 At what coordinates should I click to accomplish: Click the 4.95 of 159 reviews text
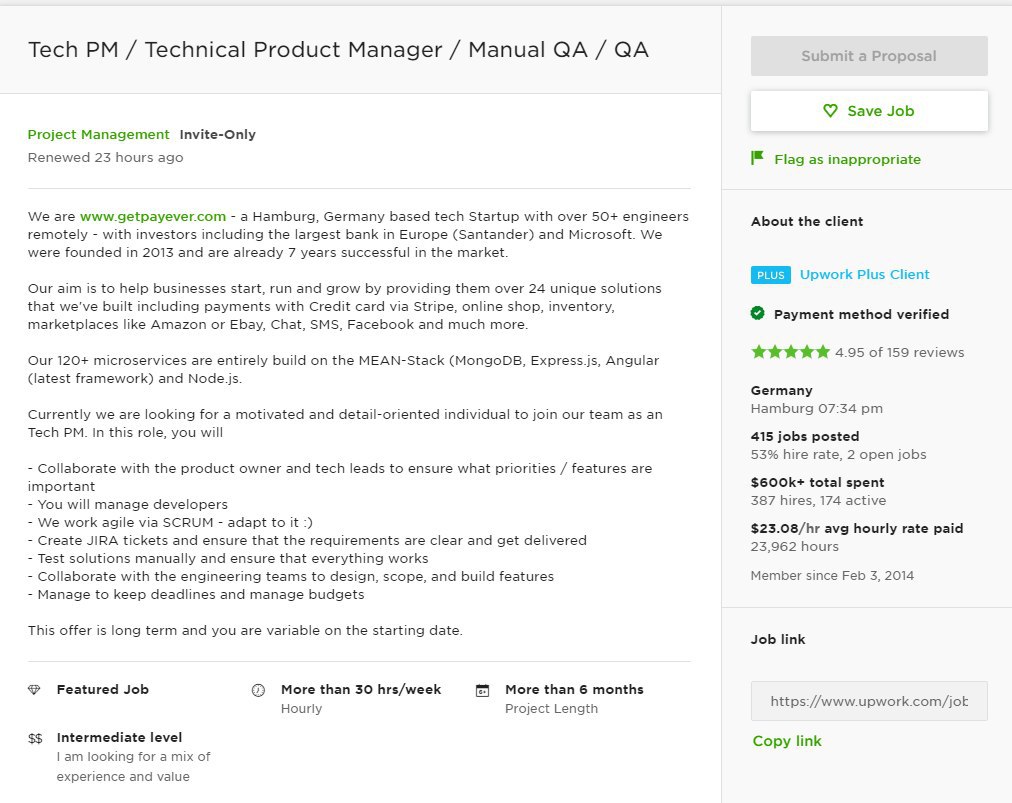[x=899, y=352]
